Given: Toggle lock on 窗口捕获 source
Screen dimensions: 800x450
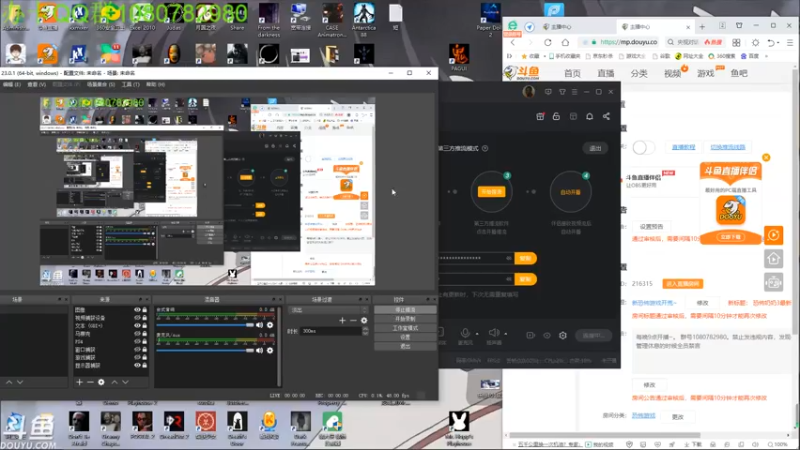Looking at the screenshot, I should pos(144,349).
